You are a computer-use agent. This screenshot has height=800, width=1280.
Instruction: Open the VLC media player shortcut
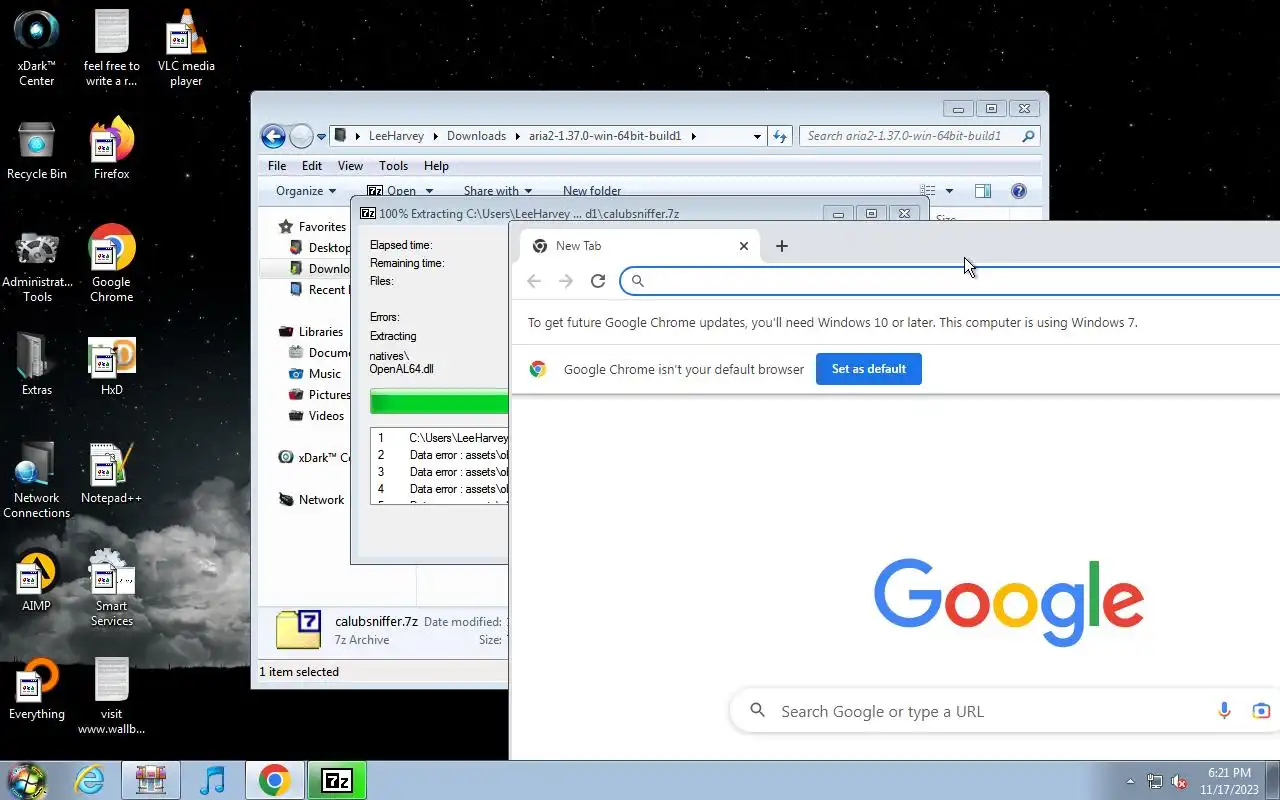tap(186, 47)
